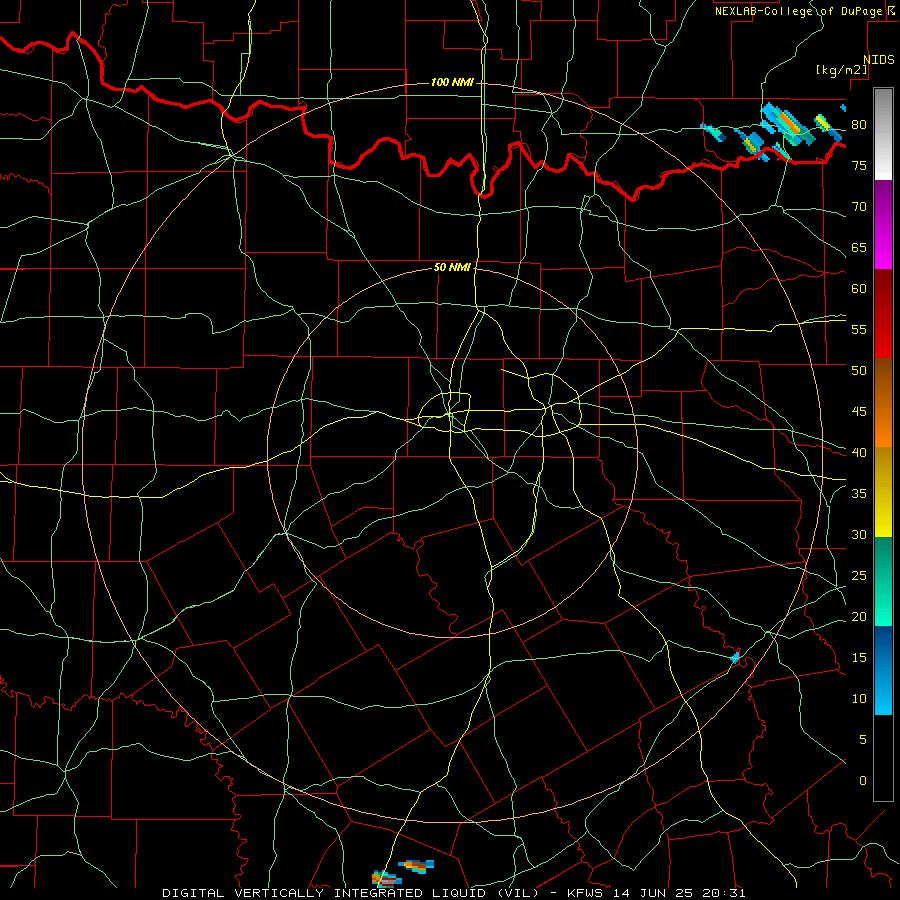This screenshot has width=900, height=900.
Task: Click the 50 NMI range ring label
Action: tap(452, 267)
